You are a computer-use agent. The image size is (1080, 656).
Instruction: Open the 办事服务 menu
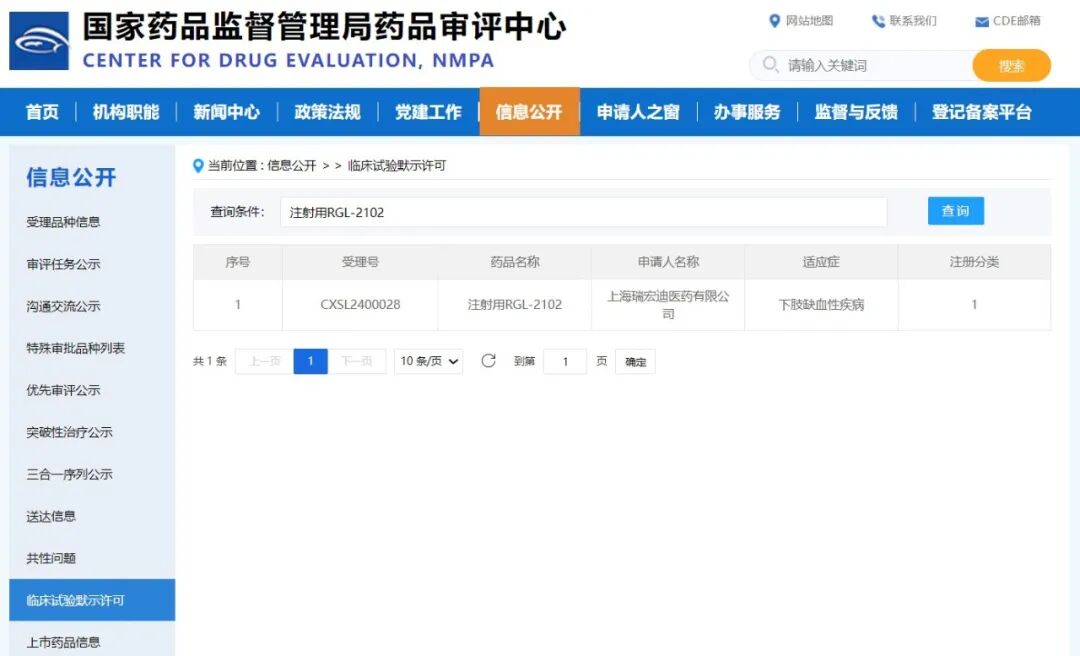tap(747, 112)
